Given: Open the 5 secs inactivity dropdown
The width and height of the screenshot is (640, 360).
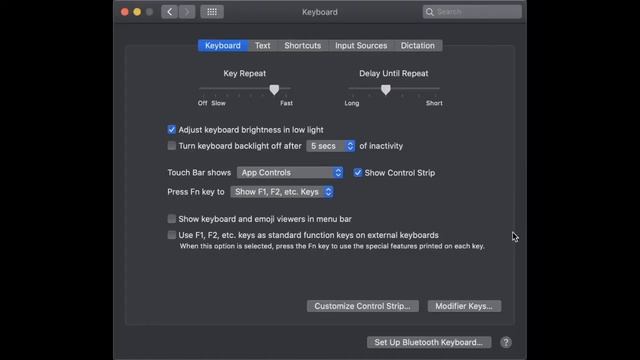Looking at the screenshot, I should (x=331, y=146).
